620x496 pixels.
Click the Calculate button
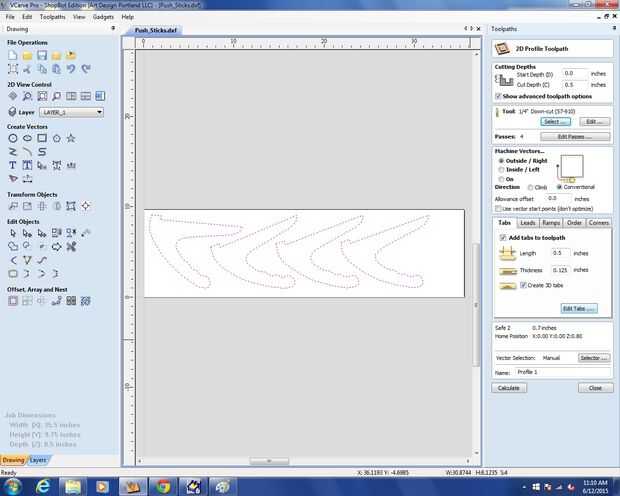point(508,388)
